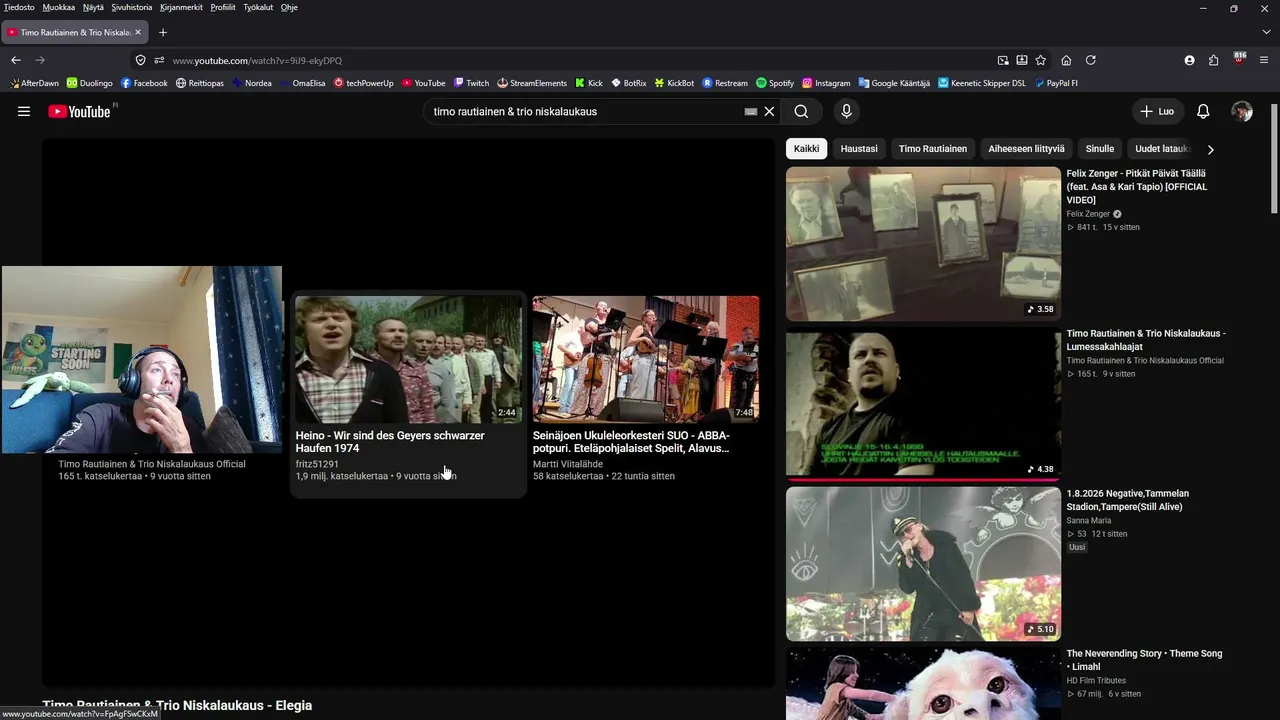Open the browser account icon

(1189, 60)
